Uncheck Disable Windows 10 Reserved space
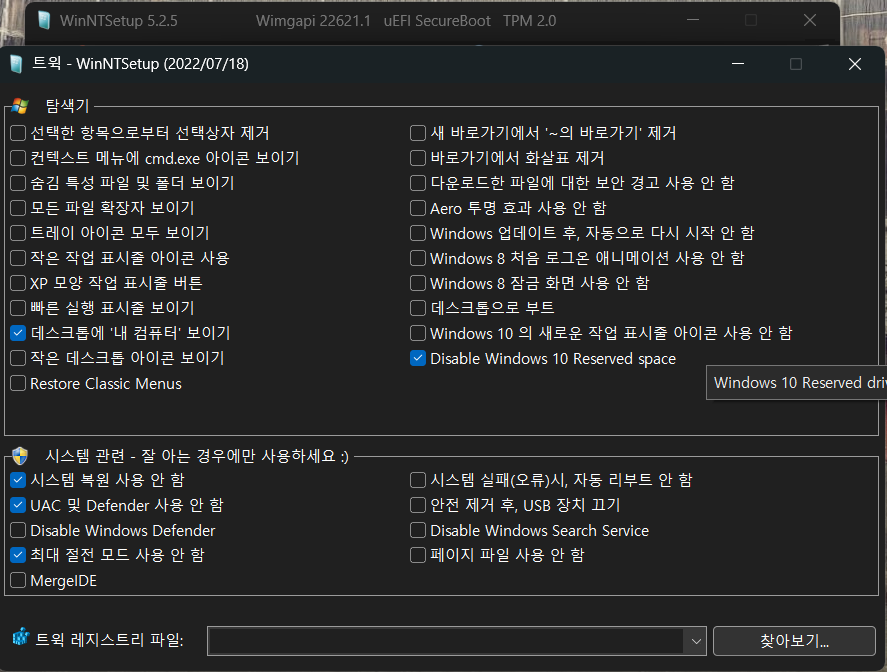The height and width of the screenshot is (672, 887). [417, 358]
